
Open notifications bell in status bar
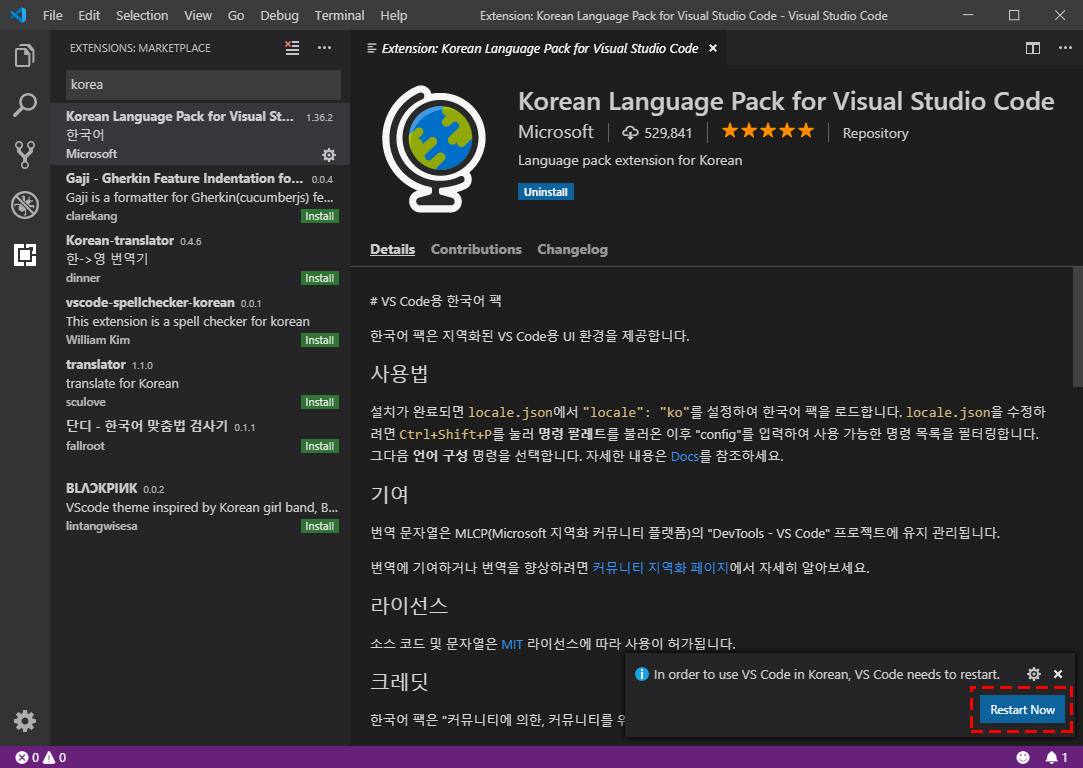click(x=1056, y=758)
